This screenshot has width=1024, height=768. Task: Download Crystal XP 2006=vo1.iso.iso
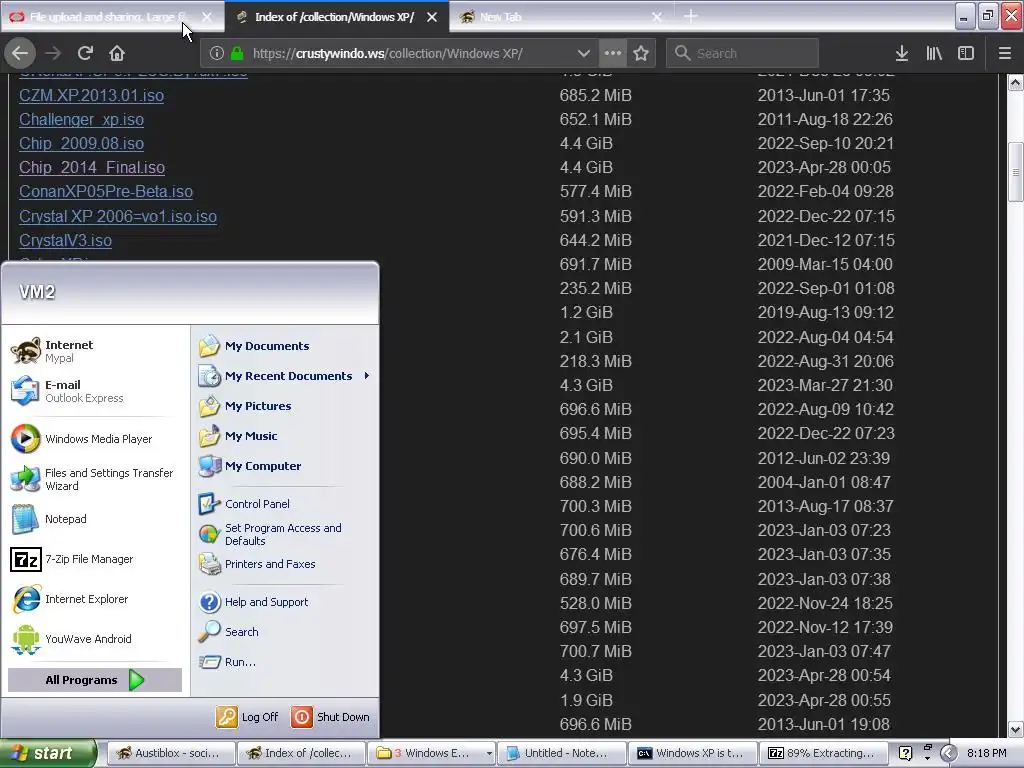click(118, 216)
